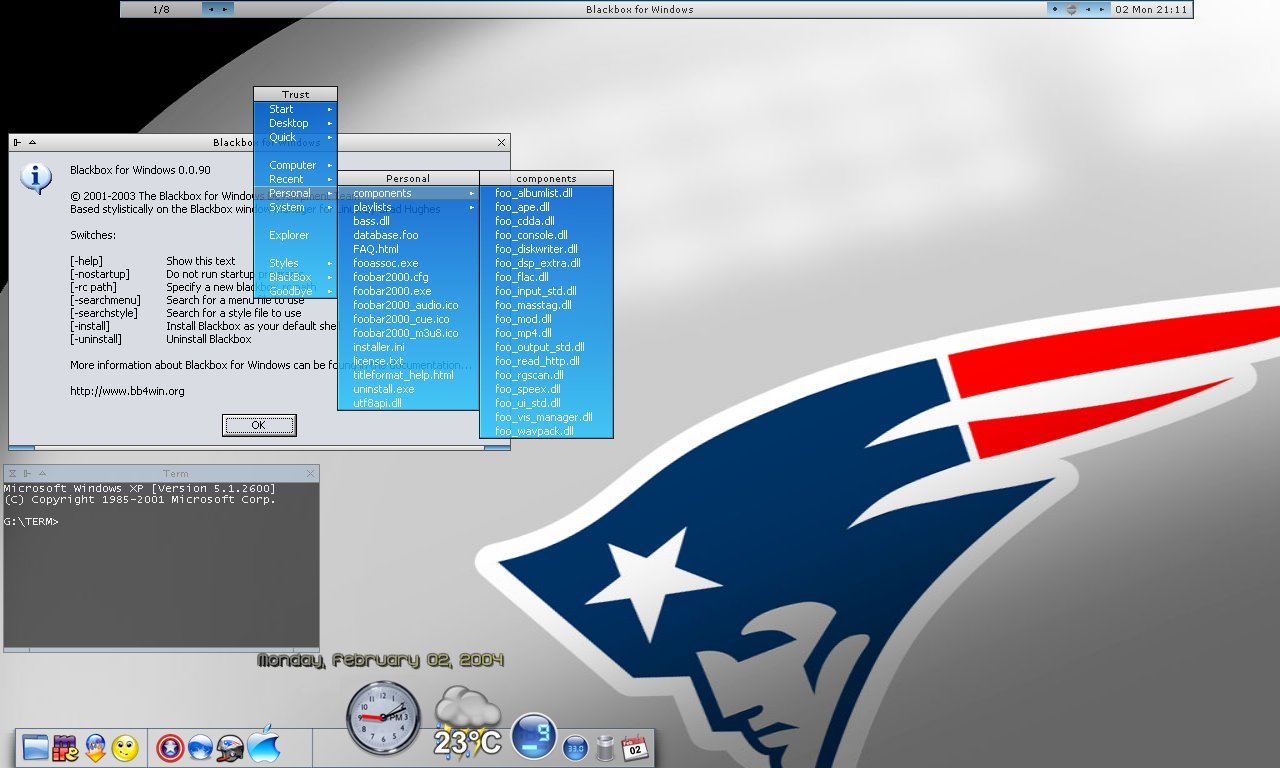Viewport: 1280px width, 768px height.
Task: Click the analog clock widget
Action: point(383,718)
